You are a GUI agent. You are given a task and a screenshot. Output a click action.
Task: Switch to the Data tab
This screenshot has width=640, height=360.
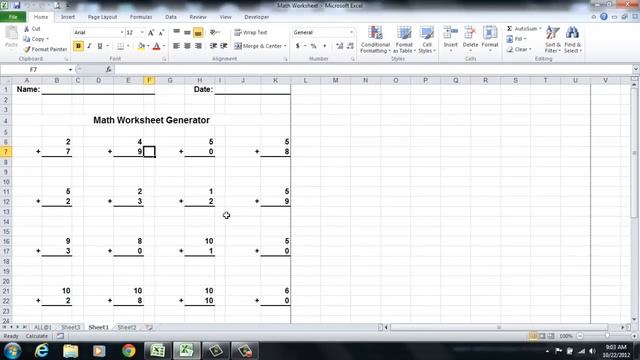[x=171, y=17]
